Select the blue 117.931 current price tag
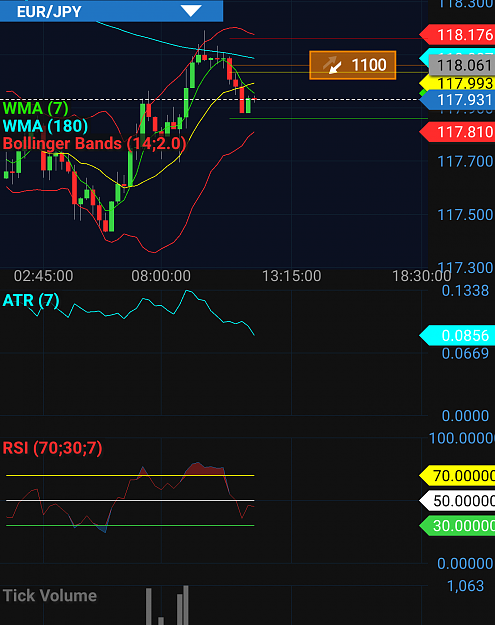This screenshot has width=495, height=625. click(x=458, y=100)
